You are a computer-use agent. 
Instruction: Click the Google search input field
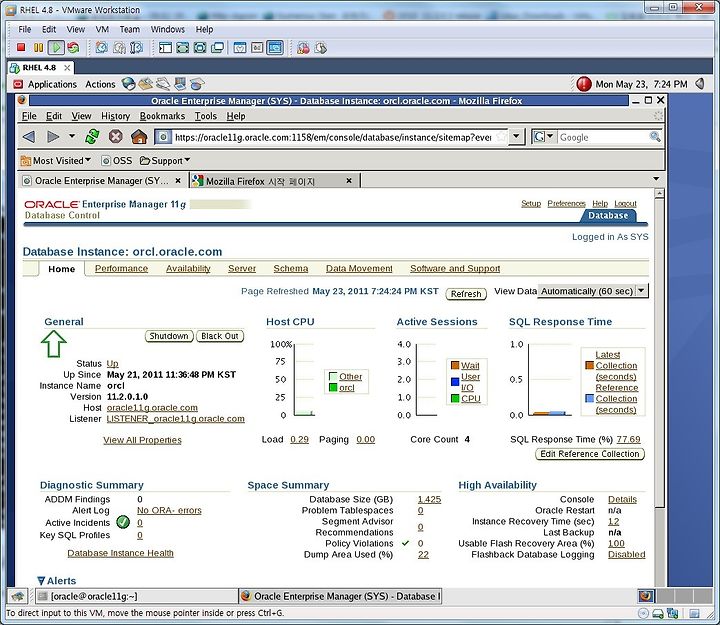click(x=602, y=137)
